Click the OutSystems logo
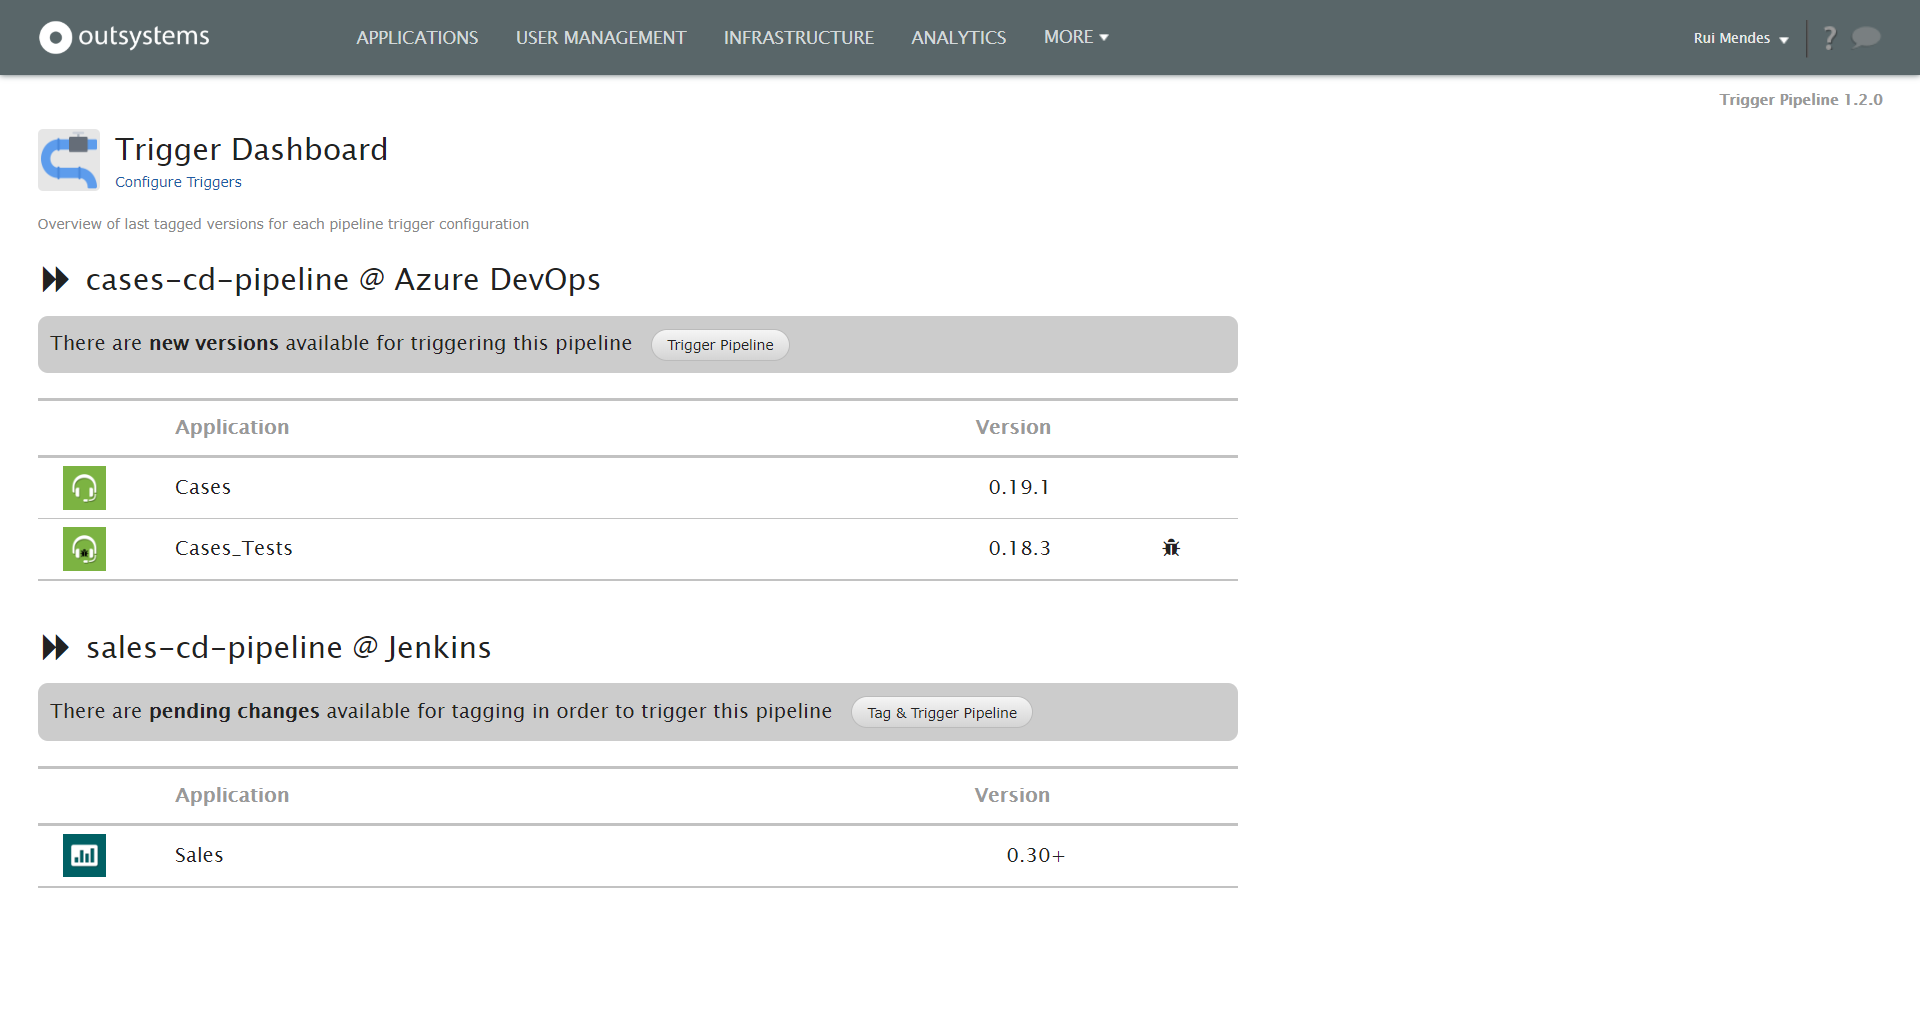1920x1028 pixels. (124, 37)
